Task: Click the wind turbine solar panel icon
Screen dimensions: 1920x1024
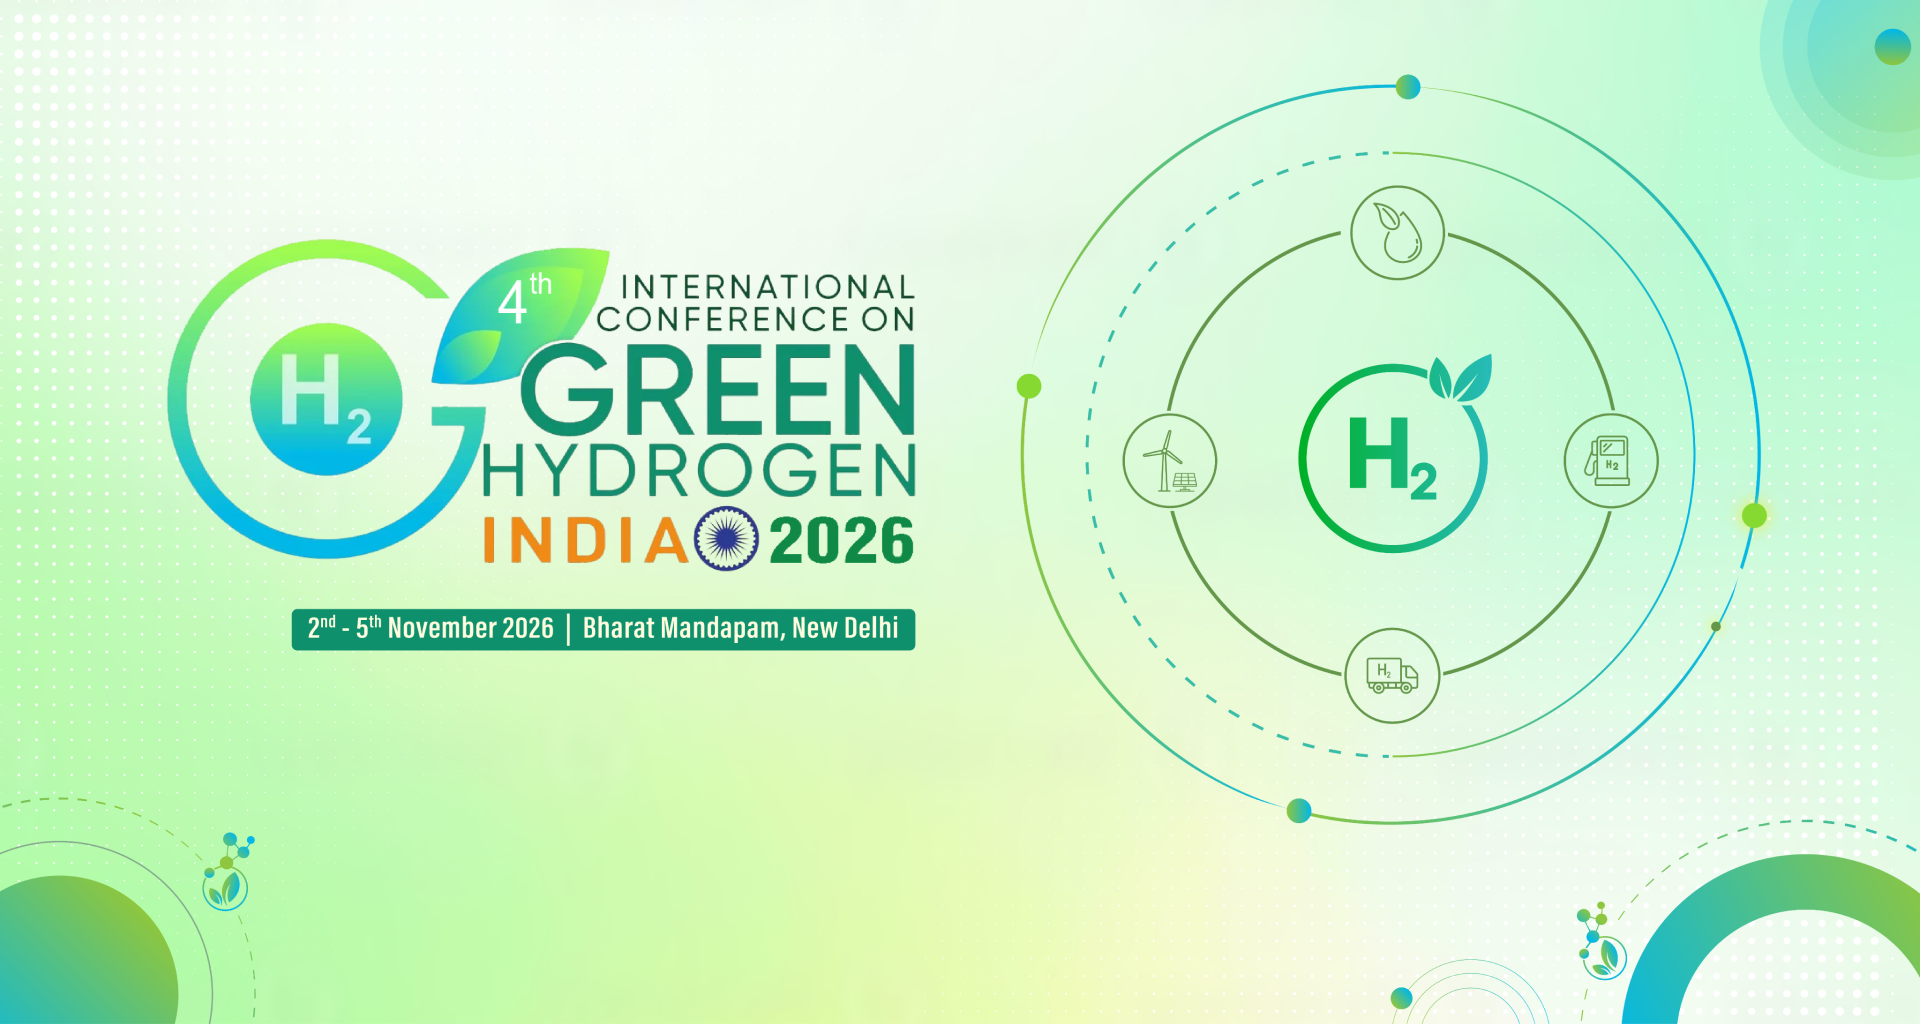Action: tap(1170, 461)
